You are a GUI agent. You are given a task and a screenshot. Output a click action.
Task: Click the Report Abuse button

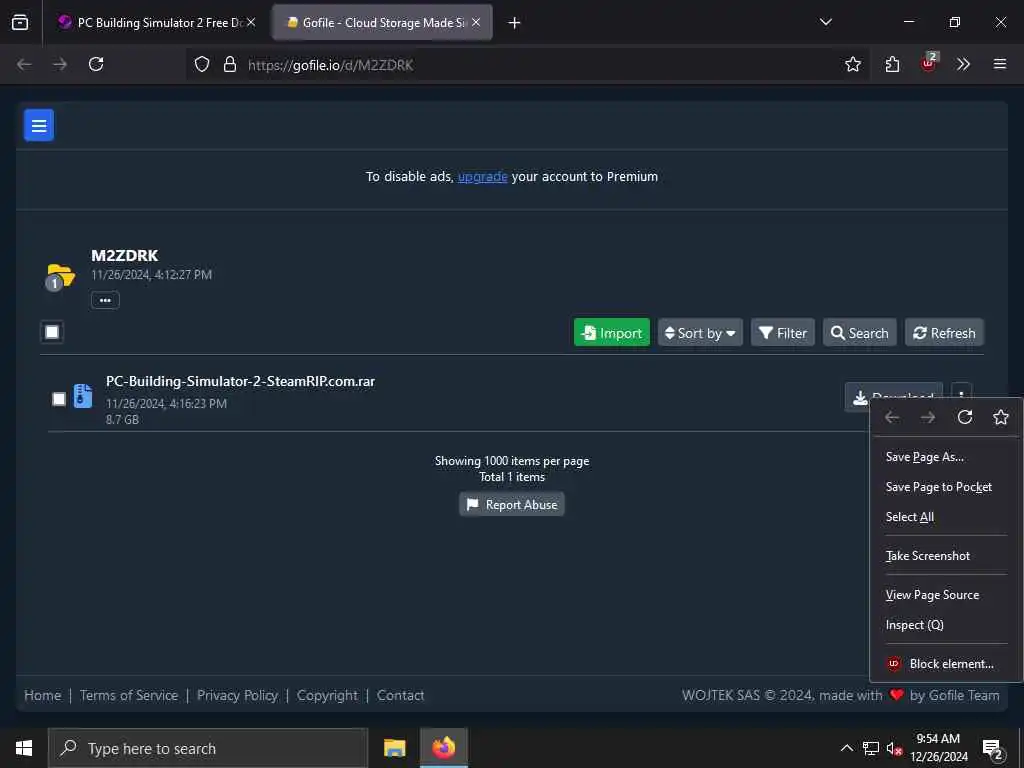[x=512, y=504]
